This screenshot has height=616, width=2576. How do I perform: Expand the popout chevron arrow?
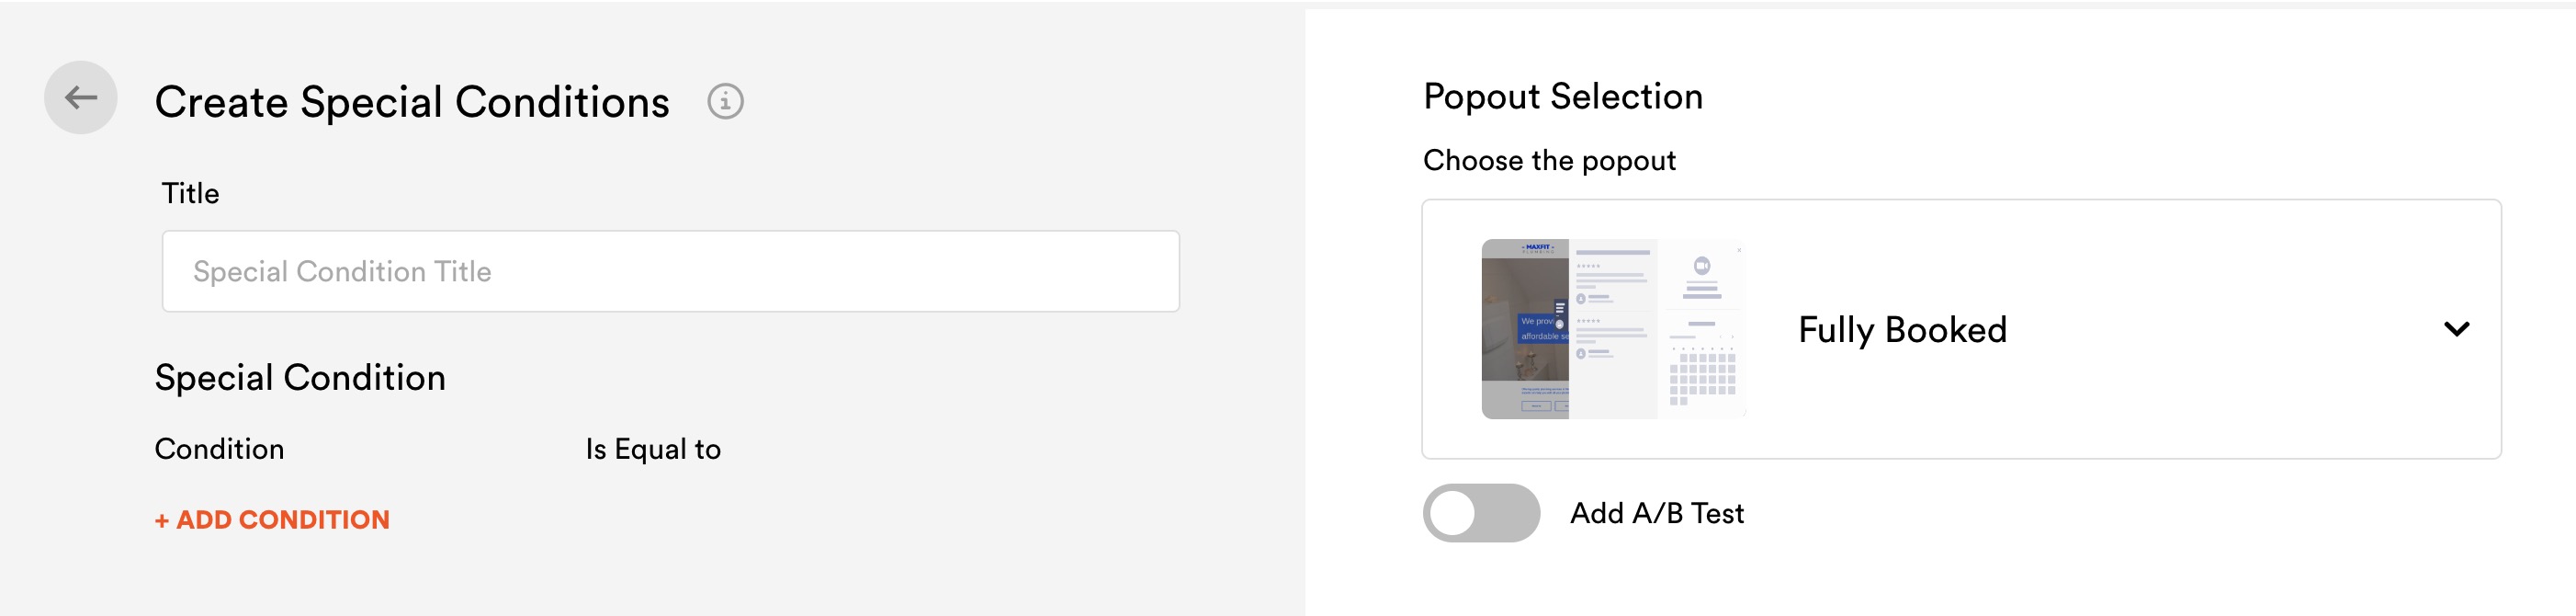(2456, 329)
